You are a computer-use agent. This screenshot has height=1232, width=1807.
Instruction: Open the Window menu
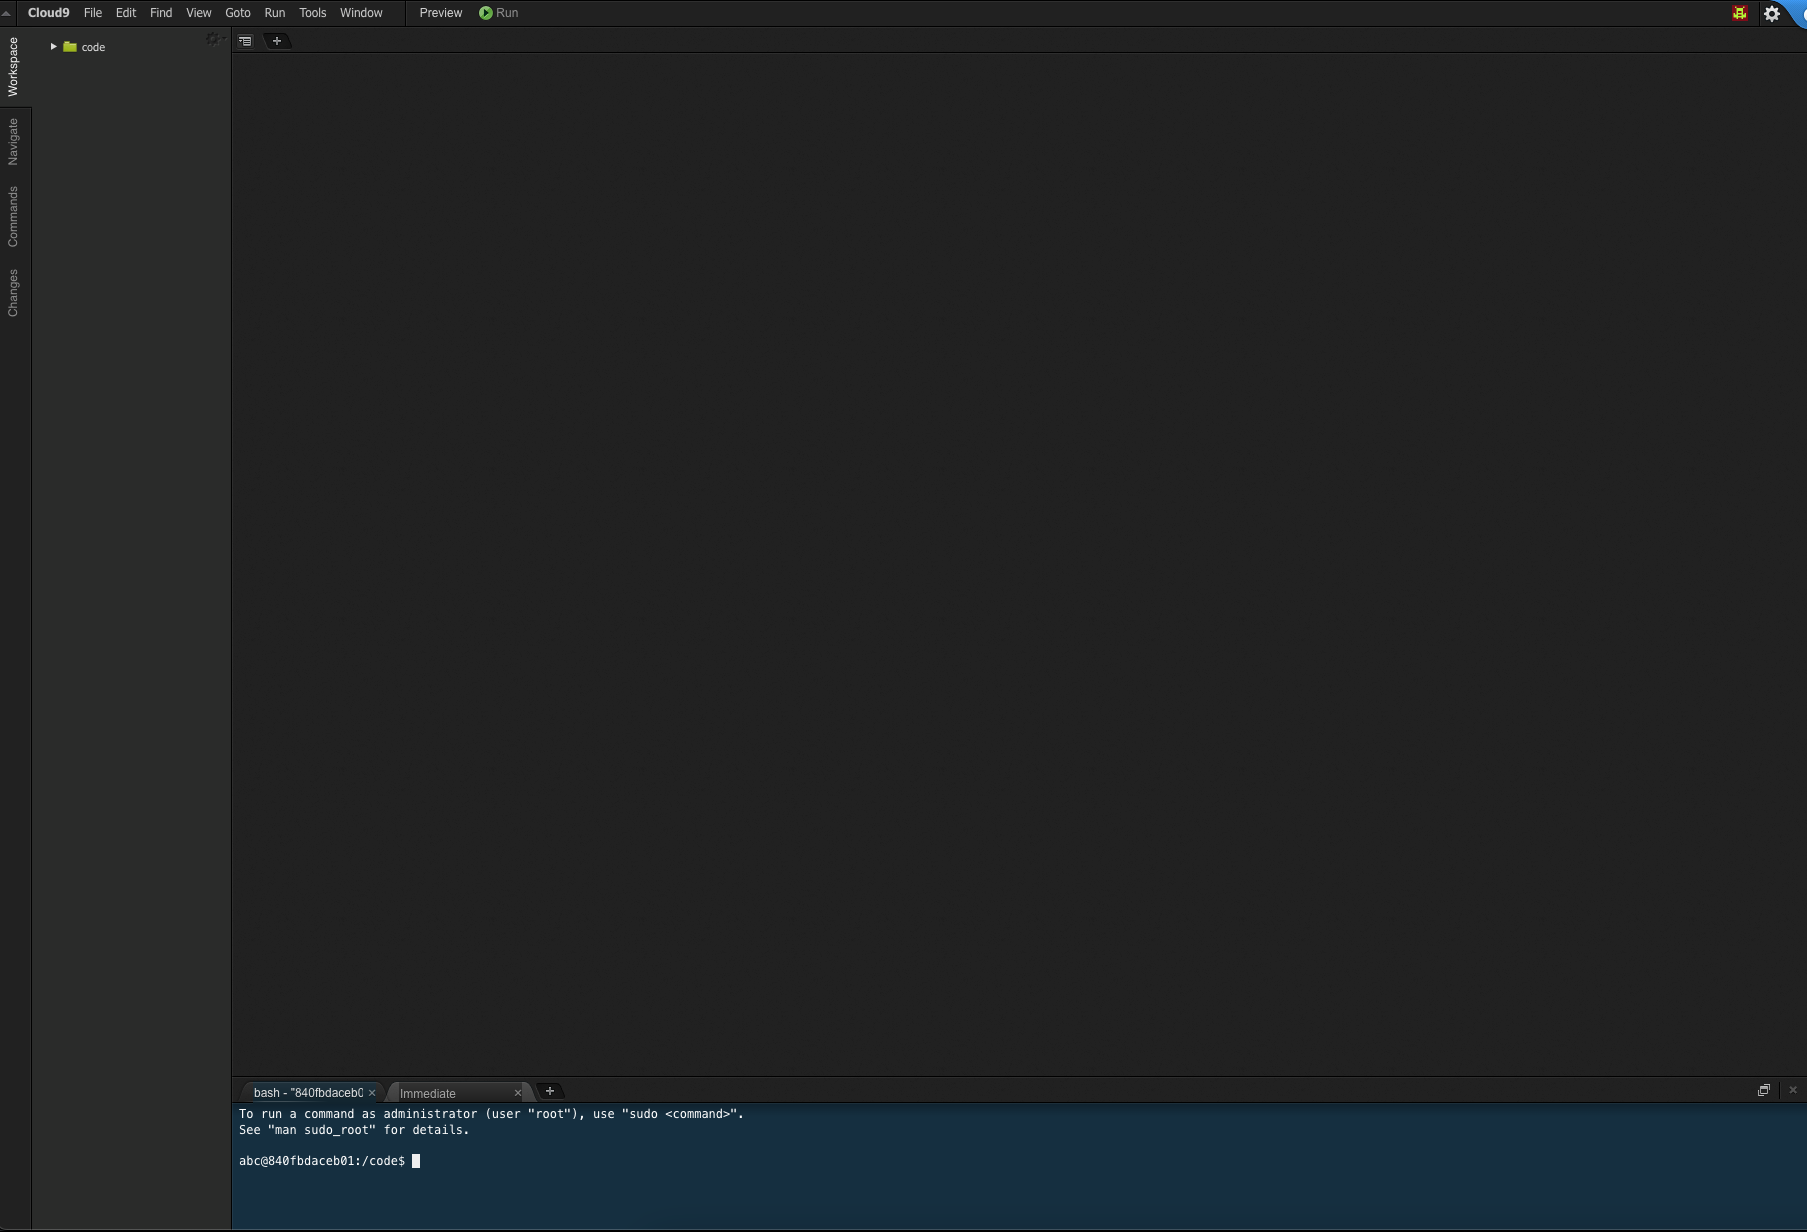[360, 13]
